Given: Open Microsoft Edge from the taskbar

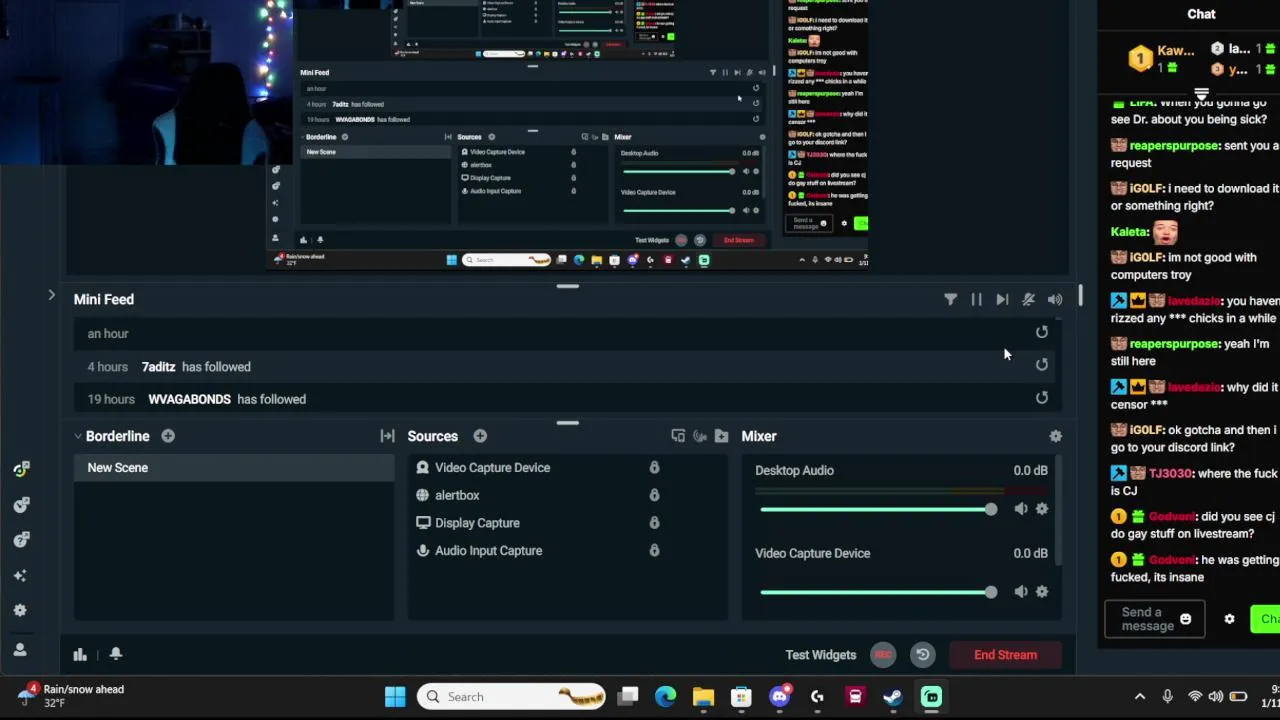Looking at the screenshot, I should tap(665, 697).
